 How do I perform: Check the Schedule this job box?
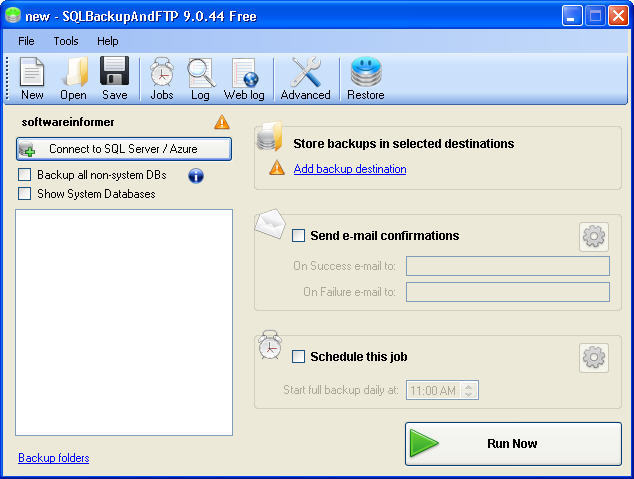point(298,357)
